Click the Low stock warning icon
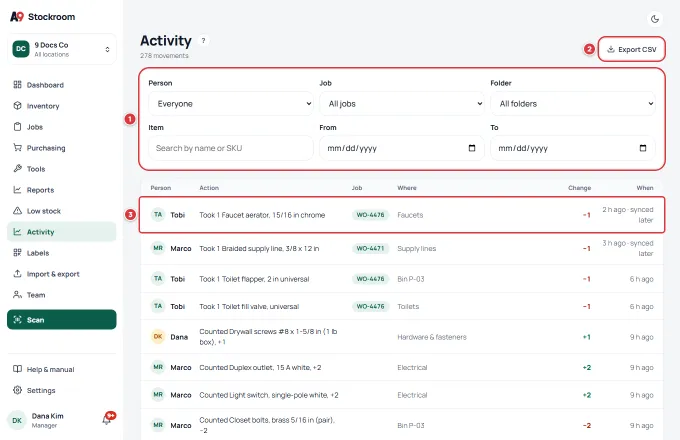 tap(17, 211)
